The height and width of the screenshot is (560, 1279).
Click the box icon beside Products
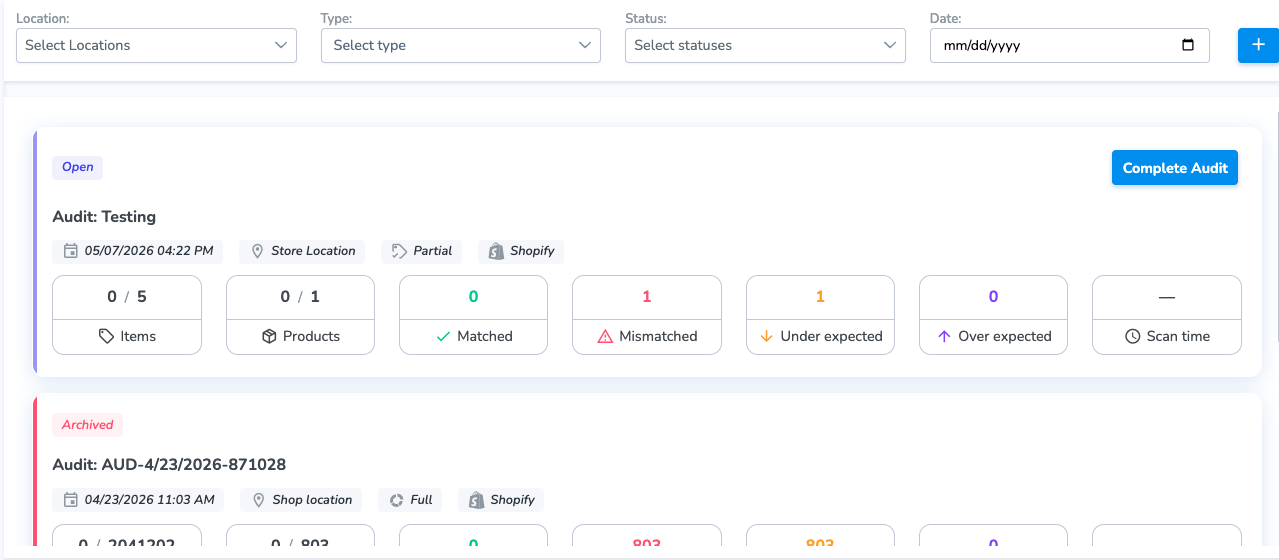pos(269,337)
